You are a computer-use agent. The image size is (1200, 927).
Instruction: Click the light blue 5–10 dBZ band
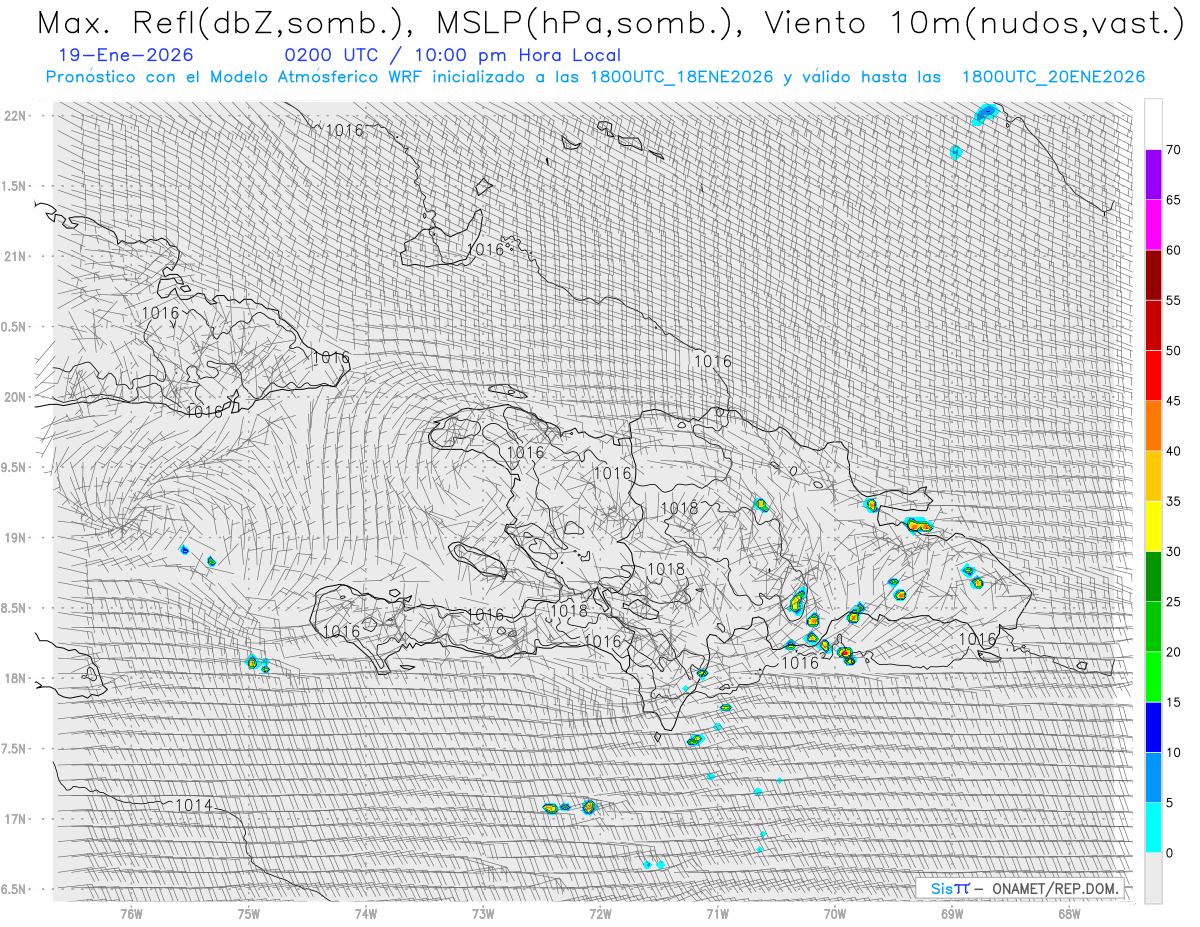[1153, 777]
